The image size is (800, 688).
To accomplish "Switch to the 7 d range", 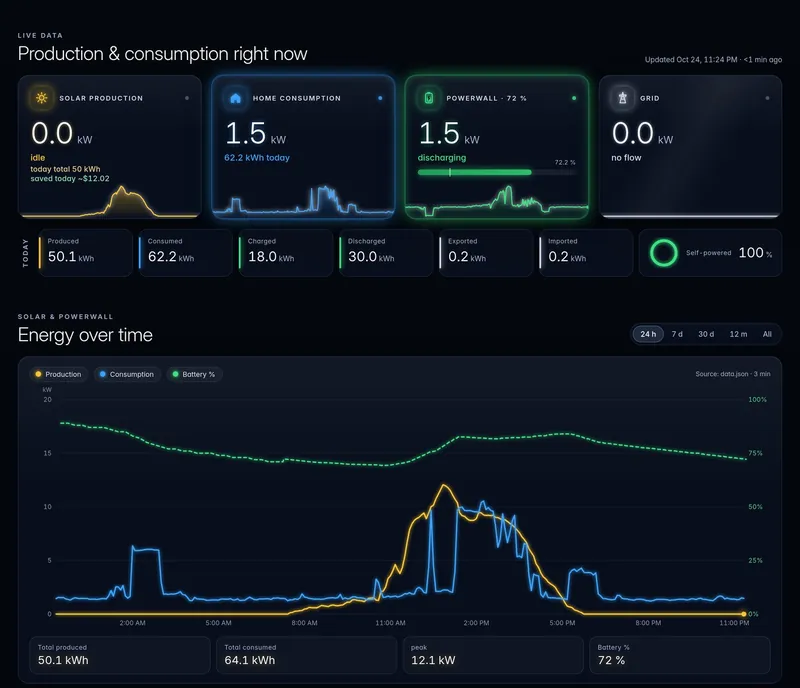I will click(x=677, y=334).
